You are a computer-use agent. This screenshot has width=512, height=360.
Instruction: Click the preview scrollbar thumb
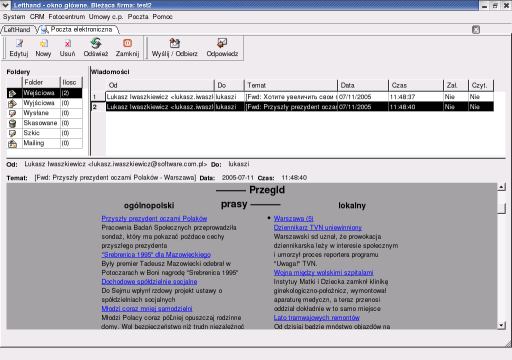point(502,208)
